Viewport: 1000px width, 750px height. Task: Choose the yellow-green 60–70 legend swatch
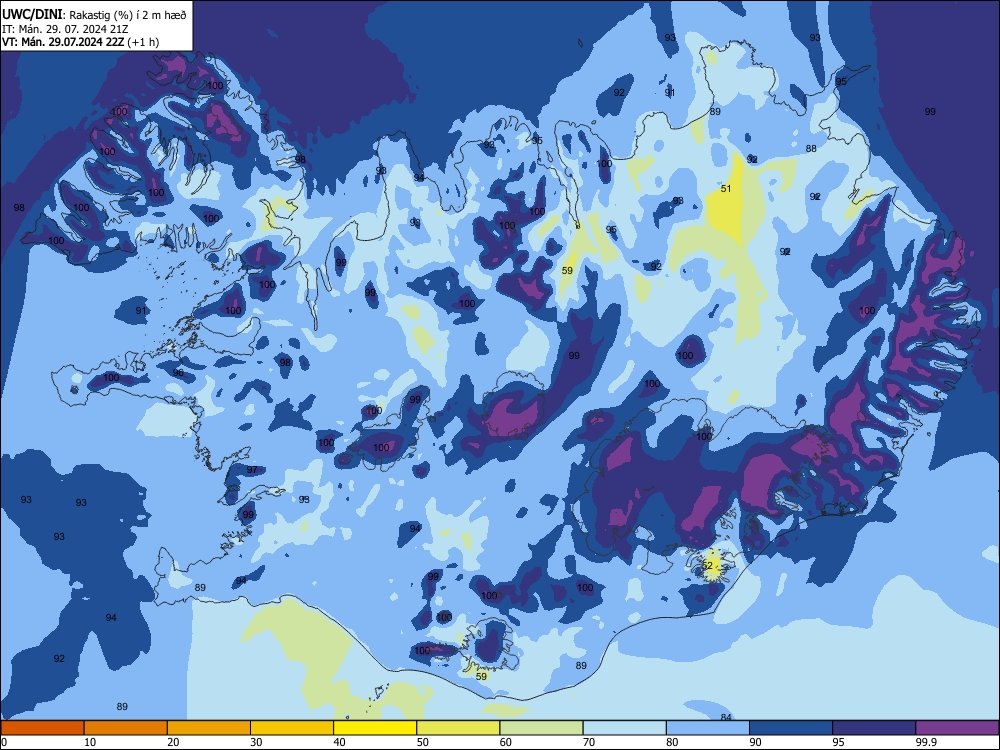[541, 728]
